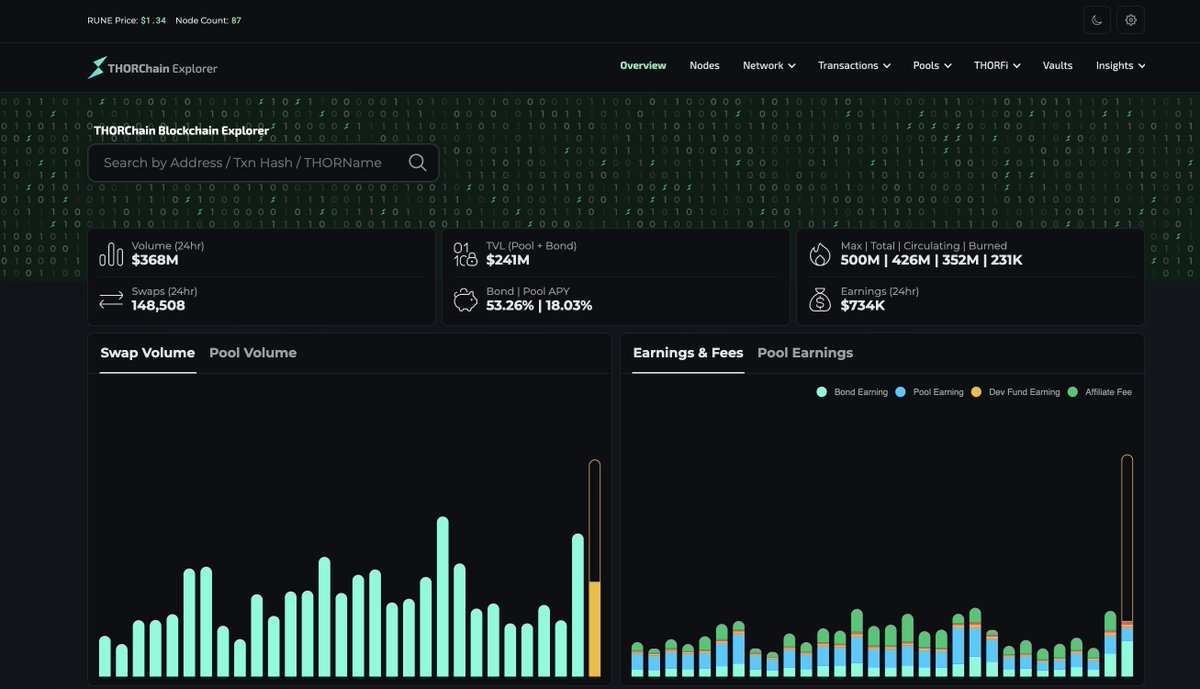Open the Overview nav item
The width and height of the screenshot is (1200, 689).
(643, 66)
